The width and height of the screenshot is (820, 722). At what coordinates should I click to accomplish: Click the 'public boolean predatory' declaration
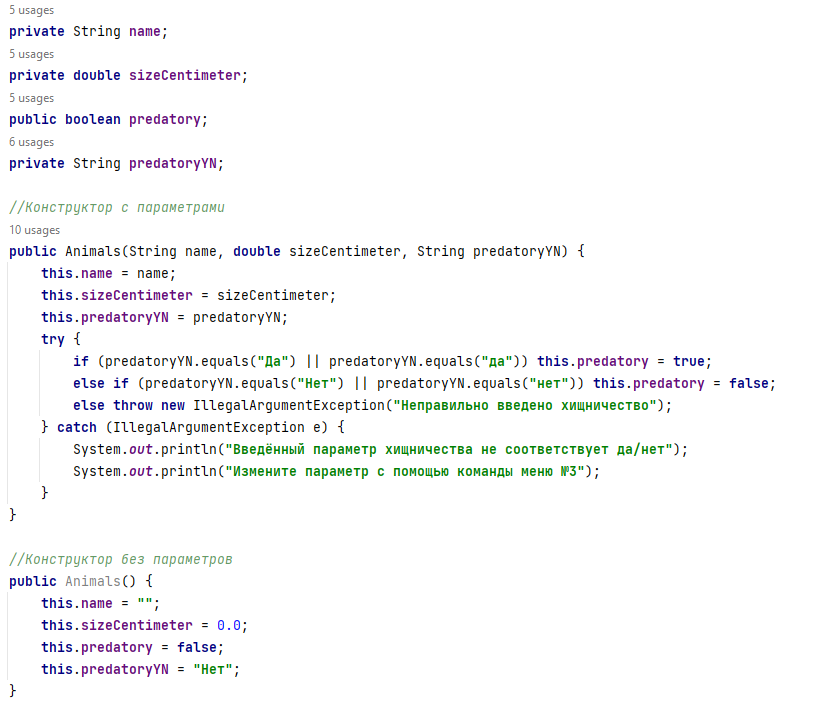[x=108, y=120]
